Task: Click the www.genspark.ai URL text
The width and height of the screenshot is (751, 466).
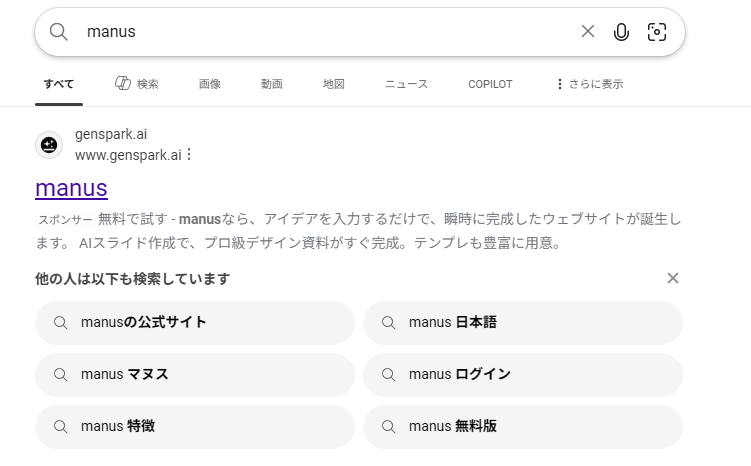Action: pyautogui.click(x=128, y=155)
